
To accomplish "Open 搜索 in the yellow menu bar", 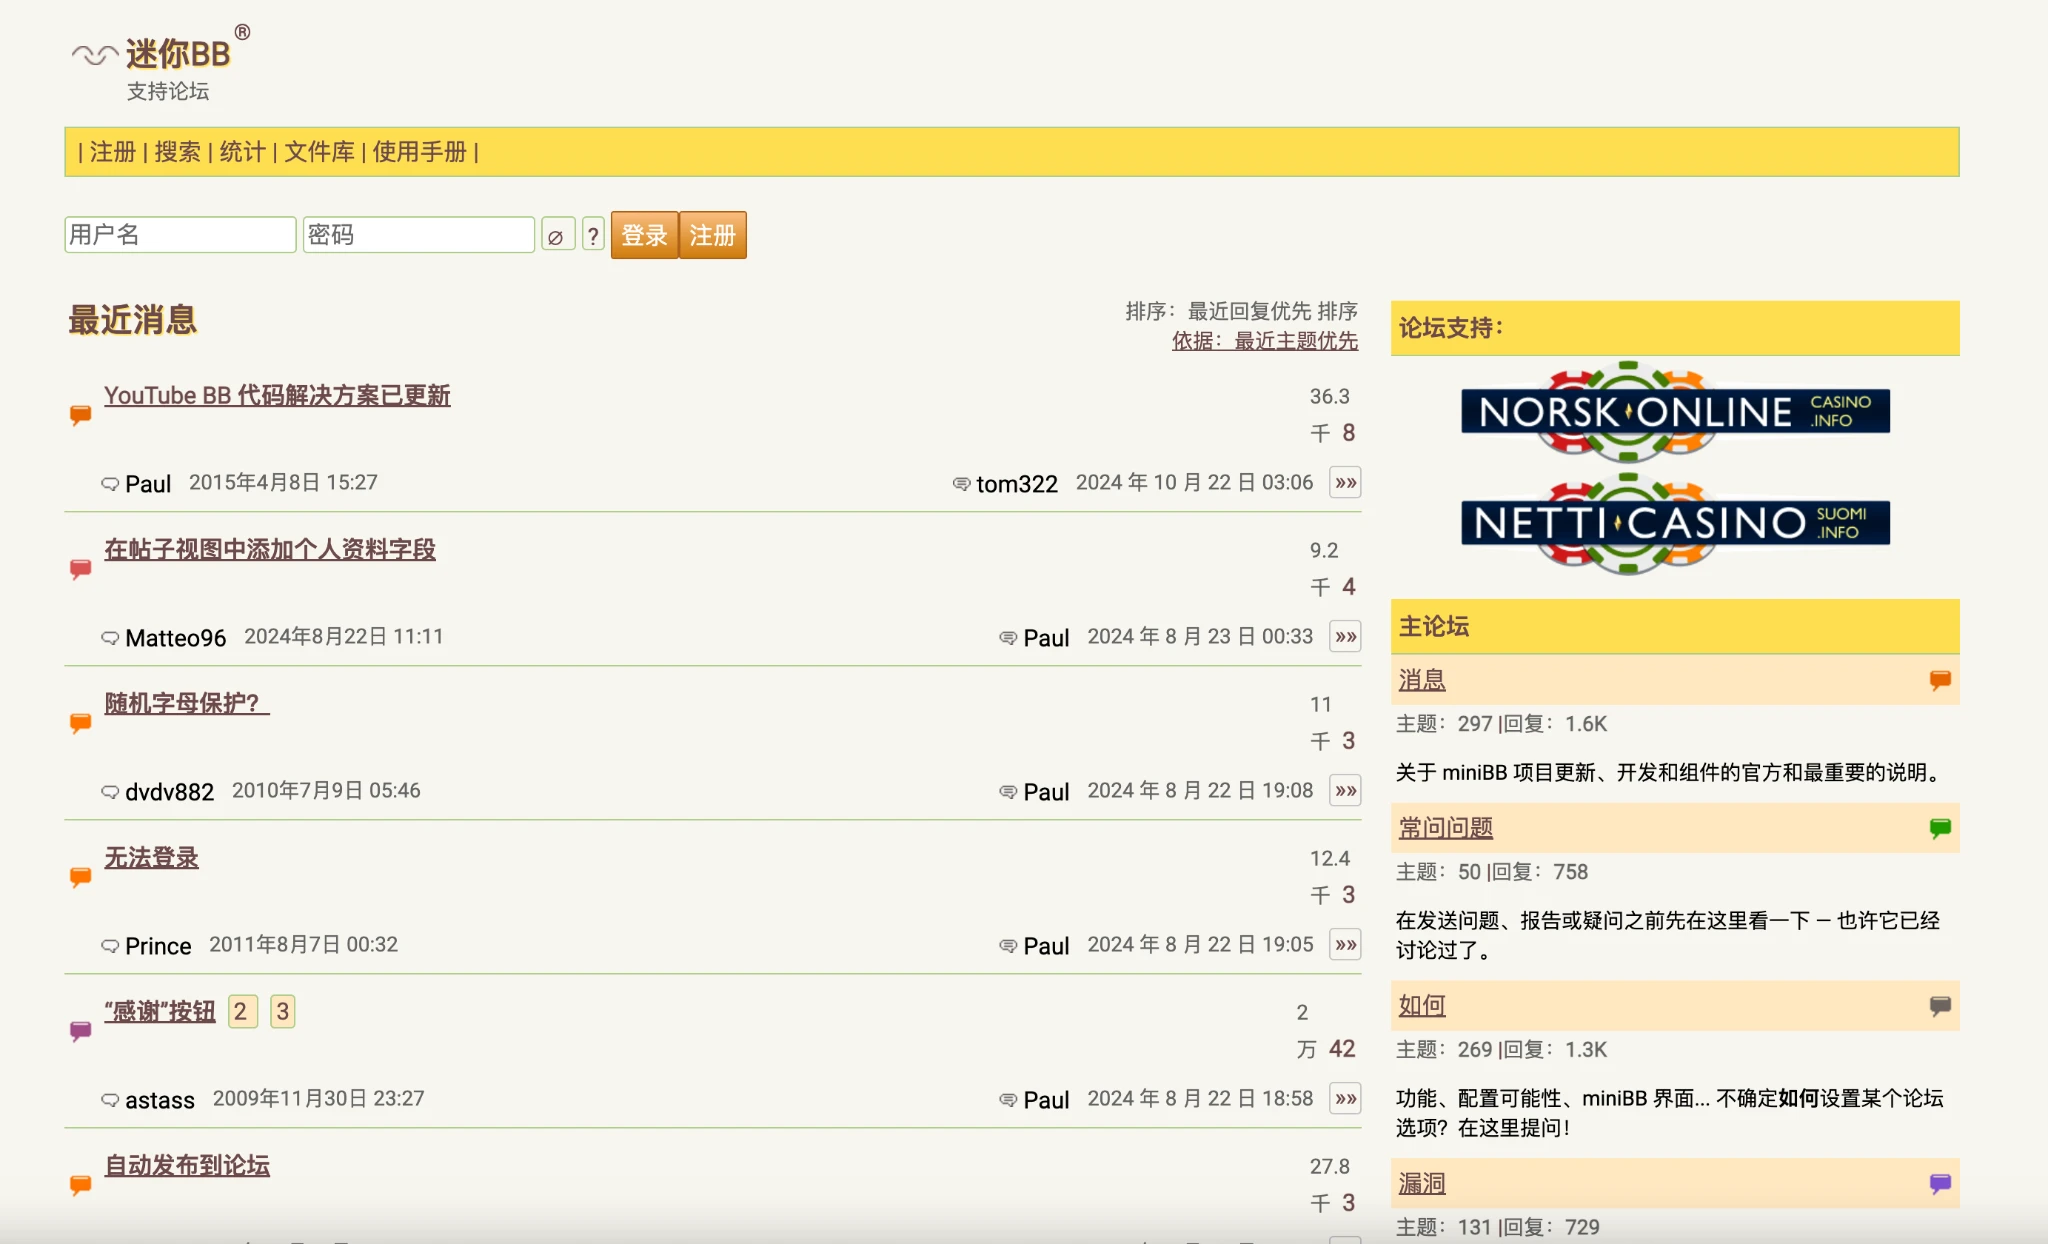I will pyautogui.click(x=177, y=152).
